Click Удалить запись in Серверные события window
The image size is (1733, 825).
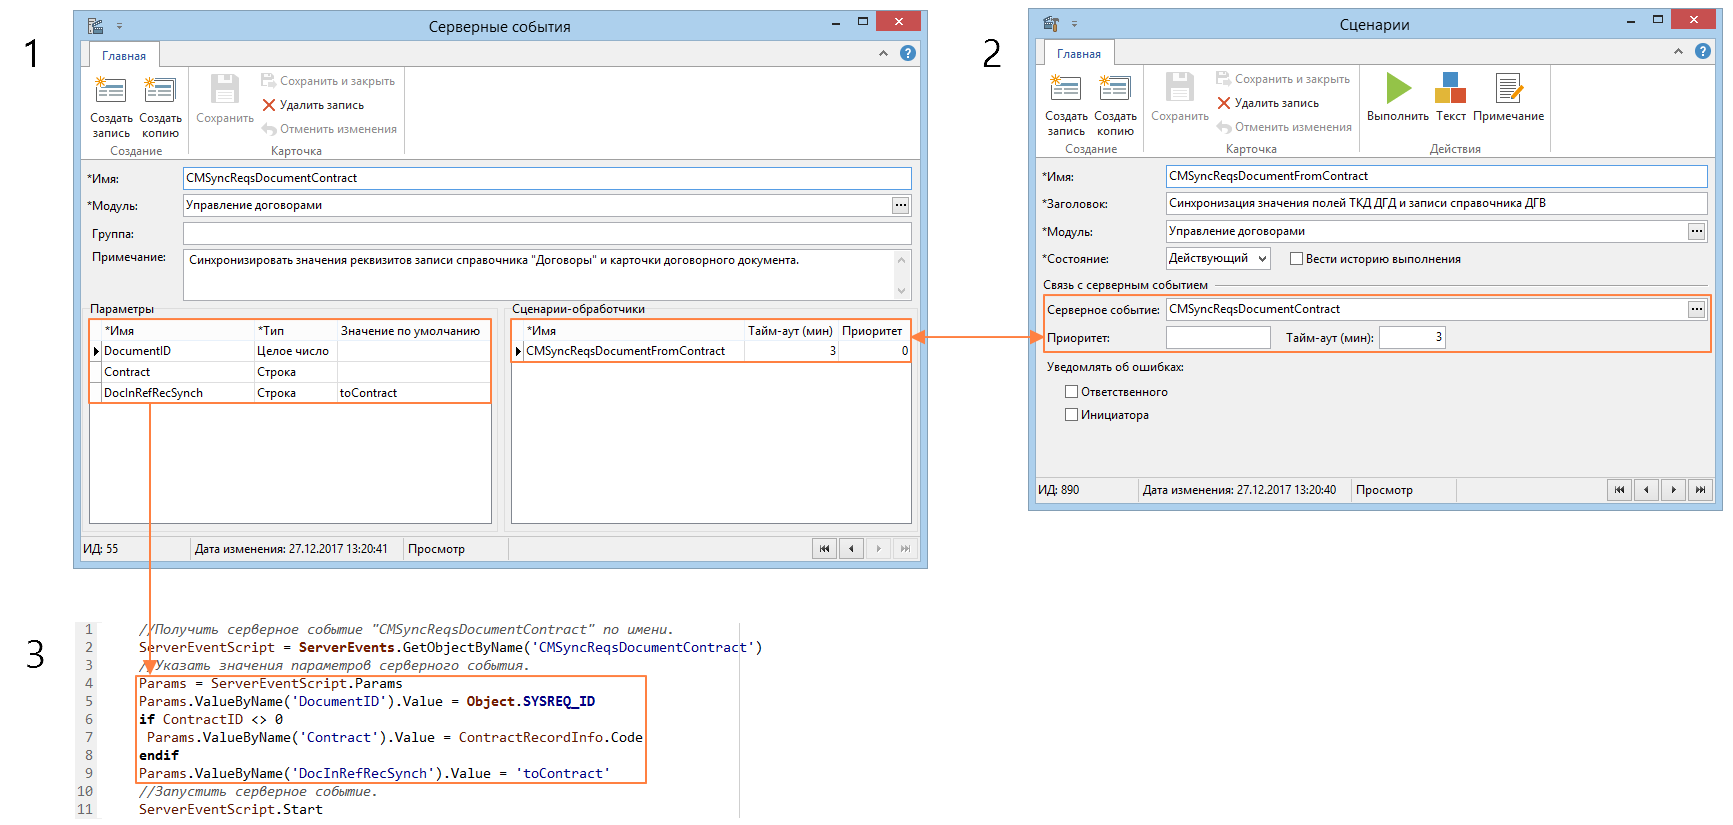point(313,105)
